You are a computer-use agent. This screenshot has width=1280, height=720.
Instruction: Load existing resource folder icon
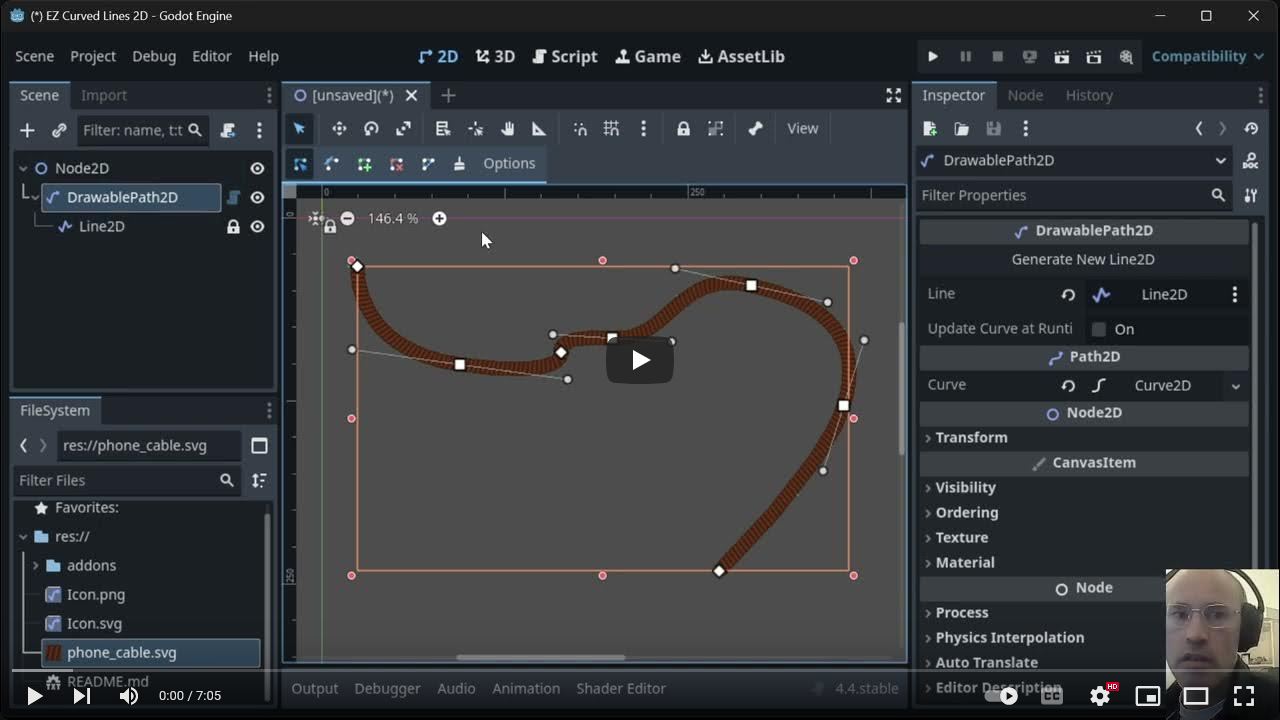(x=961, y=128)
